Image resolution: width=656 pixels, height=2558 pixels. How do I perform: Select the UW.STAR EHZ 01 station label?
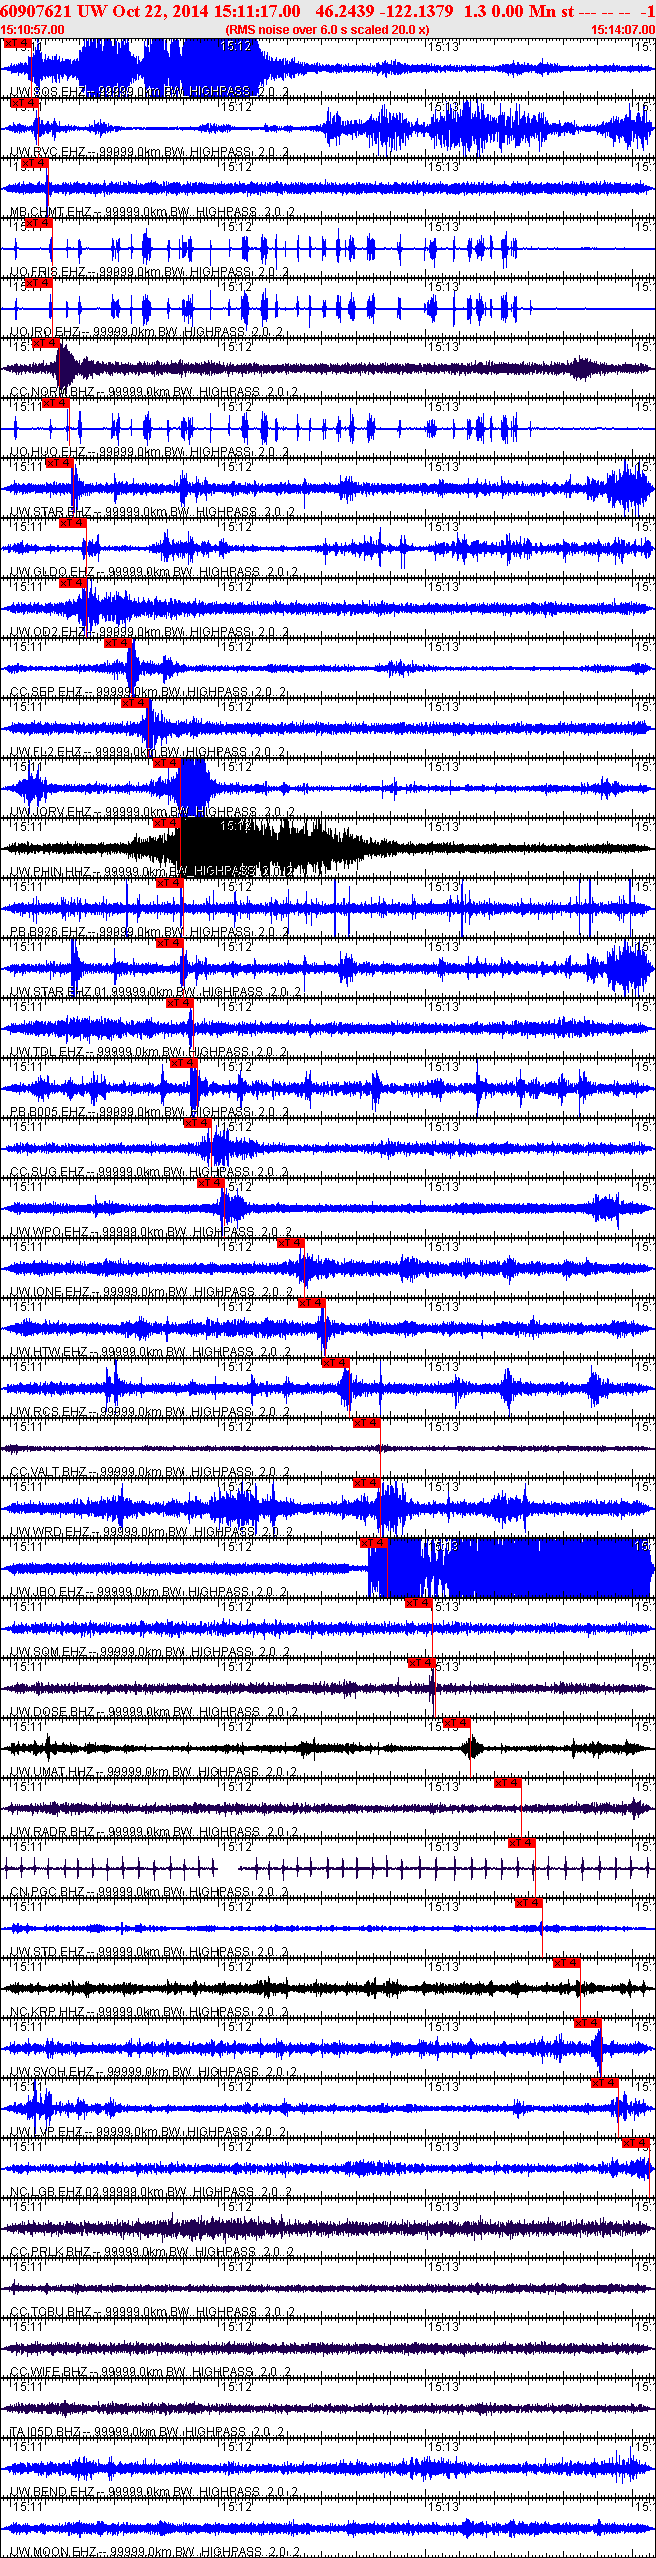point(155,992)
